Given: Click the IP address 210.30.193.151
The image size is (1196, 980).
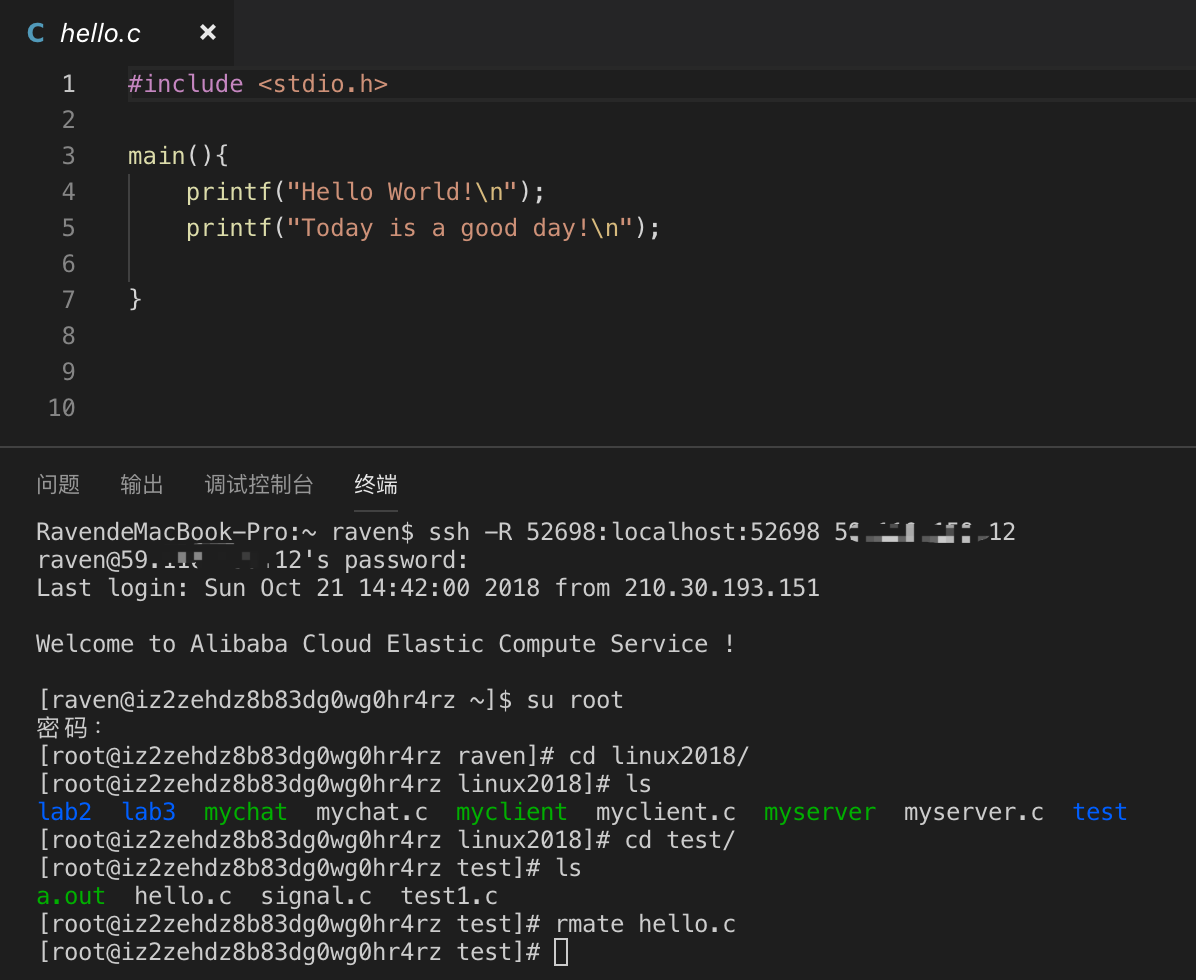Looking at the screenshot, I should point(722,588).
